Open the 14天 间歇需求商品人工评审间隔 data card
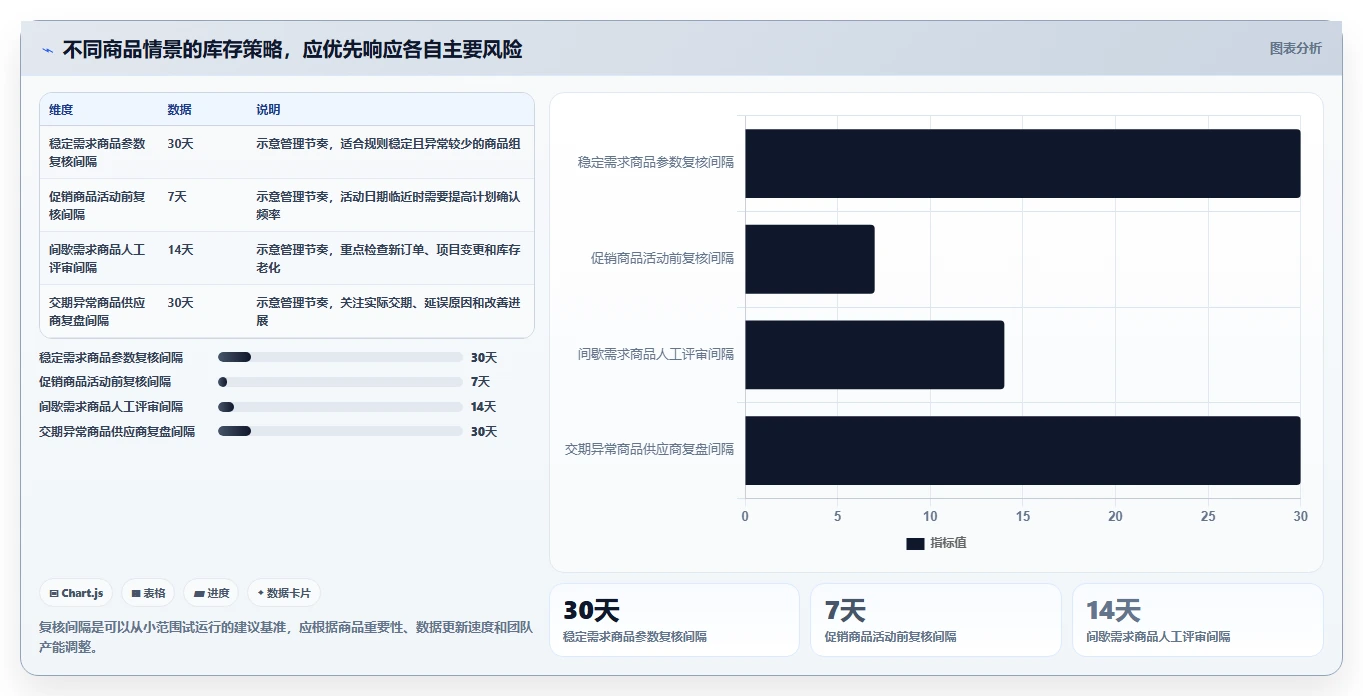Image resolution: width=1363 pixels, height=696 pixels. [1197, 620]
